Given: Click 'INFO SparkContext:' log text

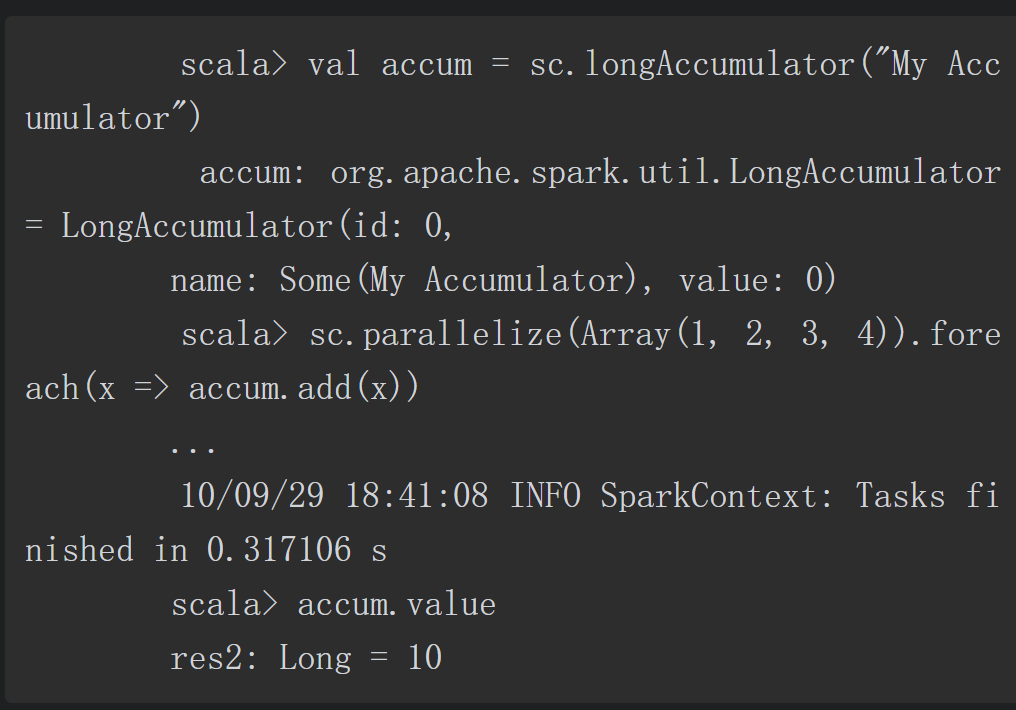Looking at the screenshot, I should point(672,496).
